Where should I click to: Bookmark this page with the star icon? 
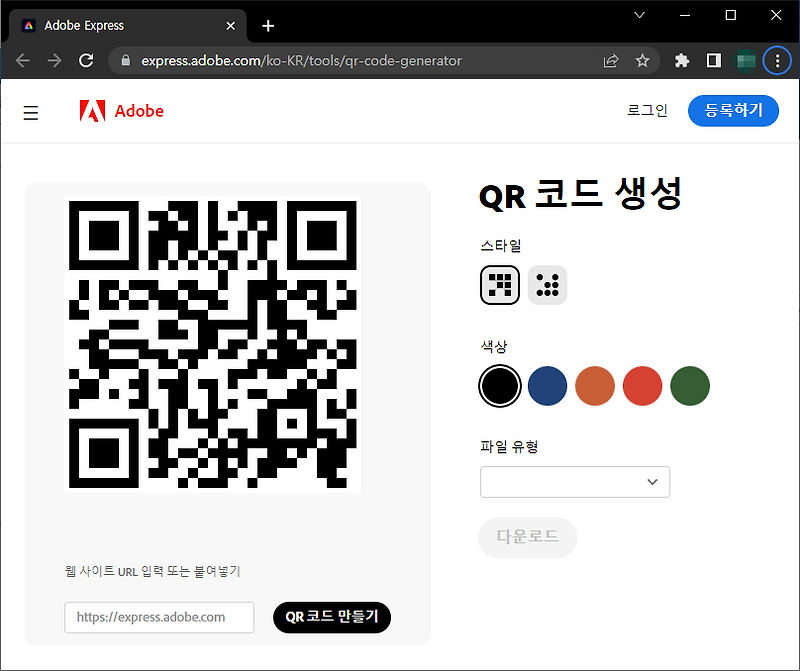pyautogui.click(x=643, y=60)
